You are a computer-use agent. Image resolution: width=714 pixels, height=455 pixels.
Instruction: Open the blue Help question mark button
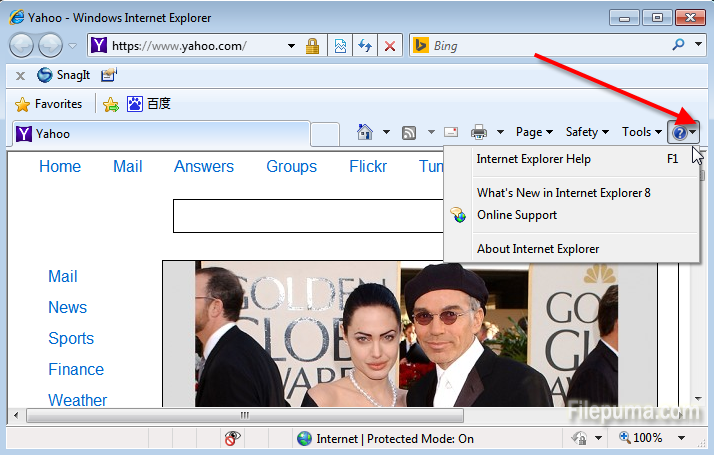(x=680, y=132)
